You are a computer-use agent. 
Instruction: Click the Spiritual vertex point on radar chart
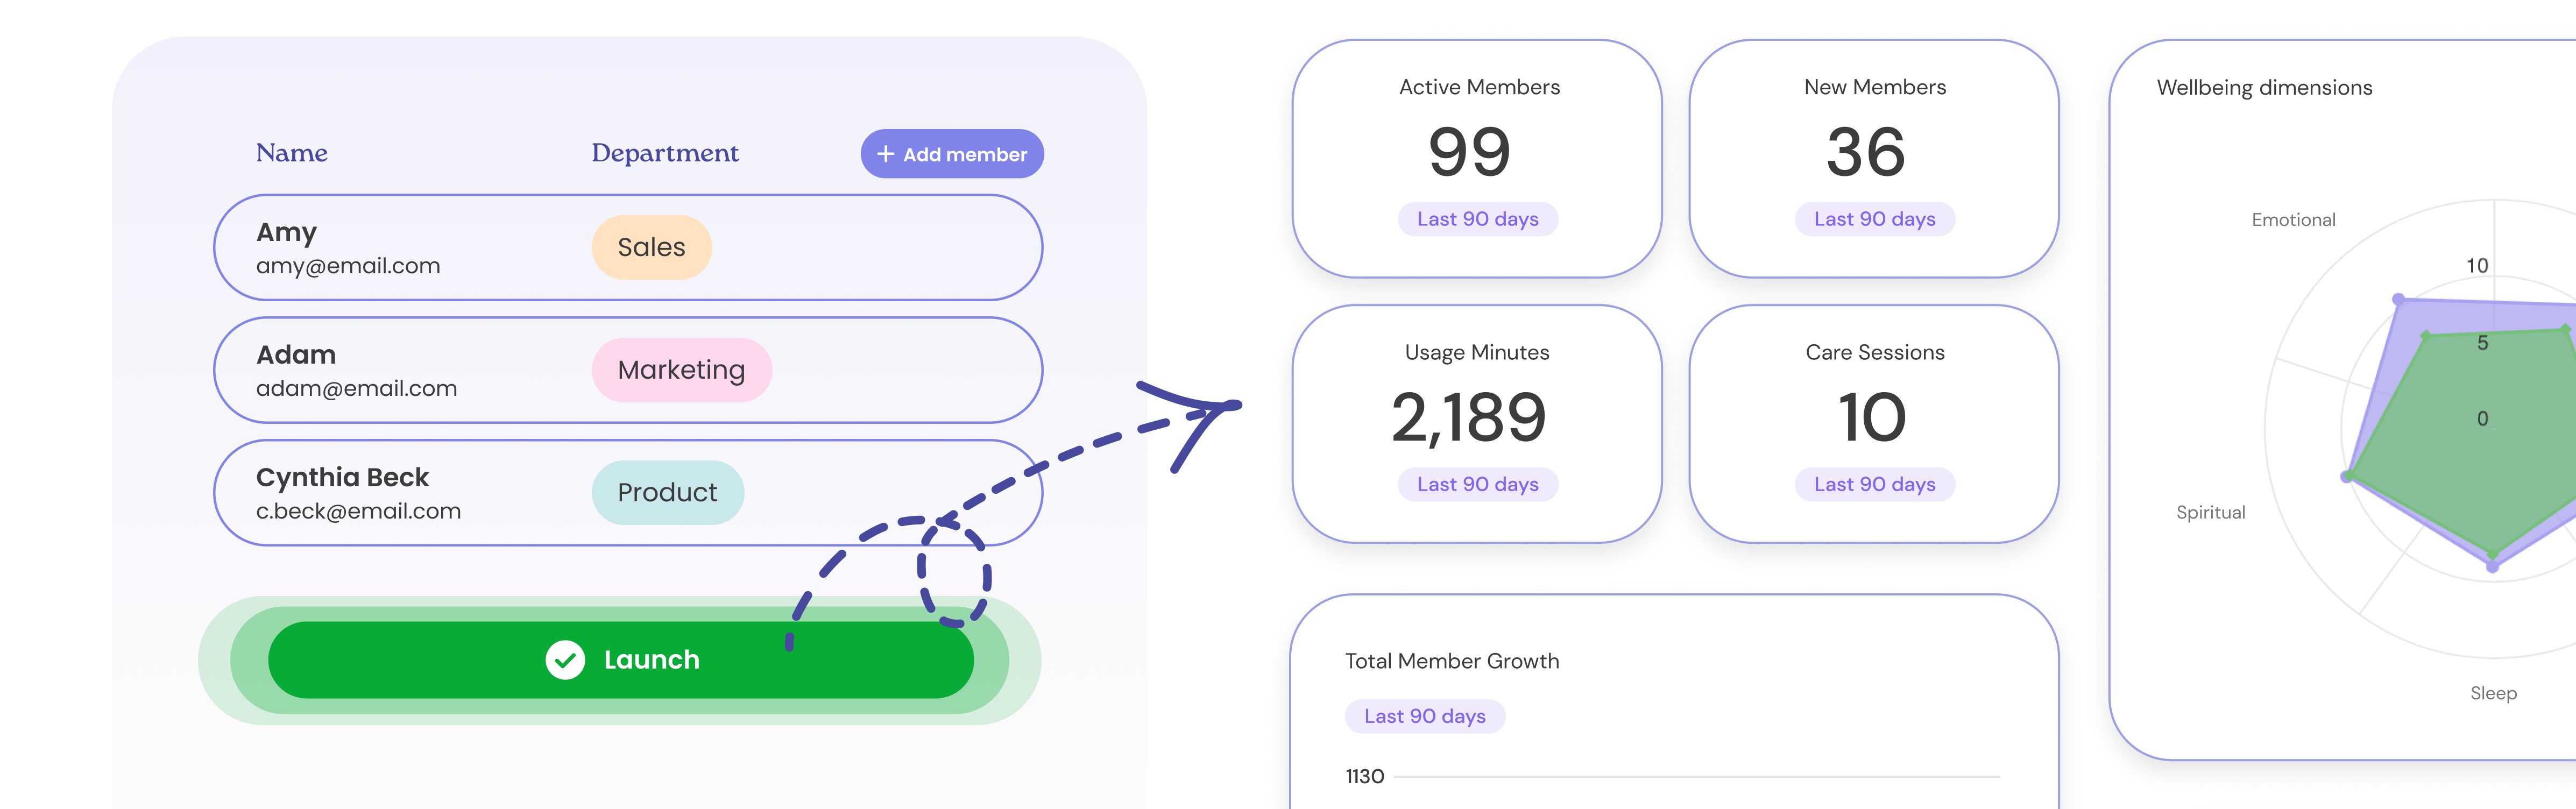tap(2347, 477)
